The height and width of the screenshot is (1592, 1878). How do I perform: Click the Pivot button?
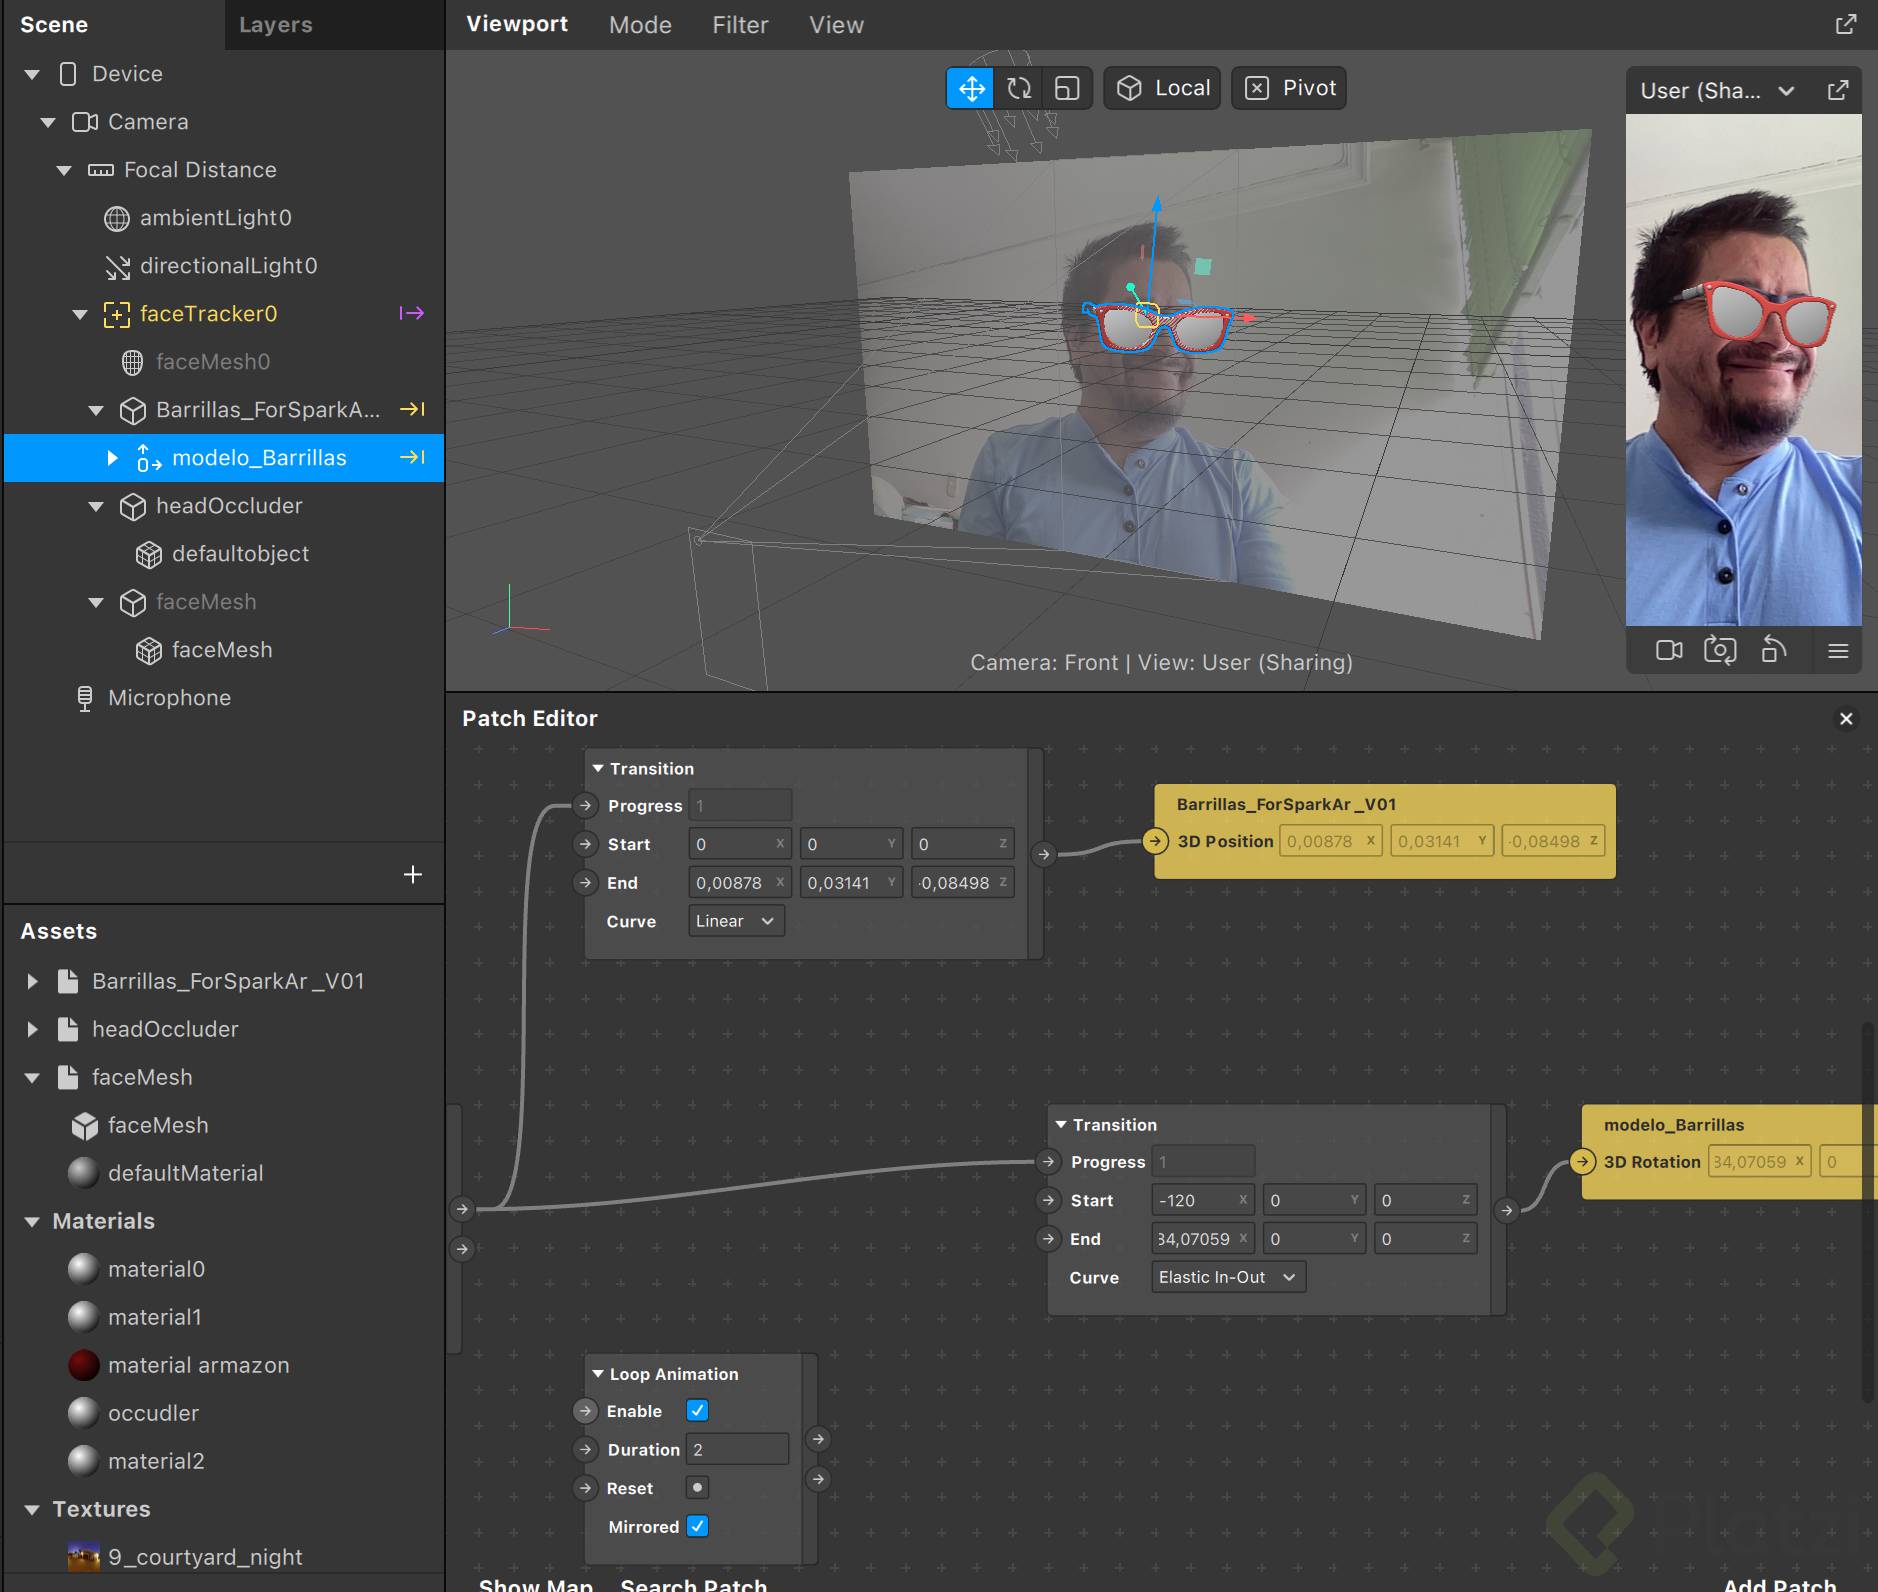[x=1290, y=88]
